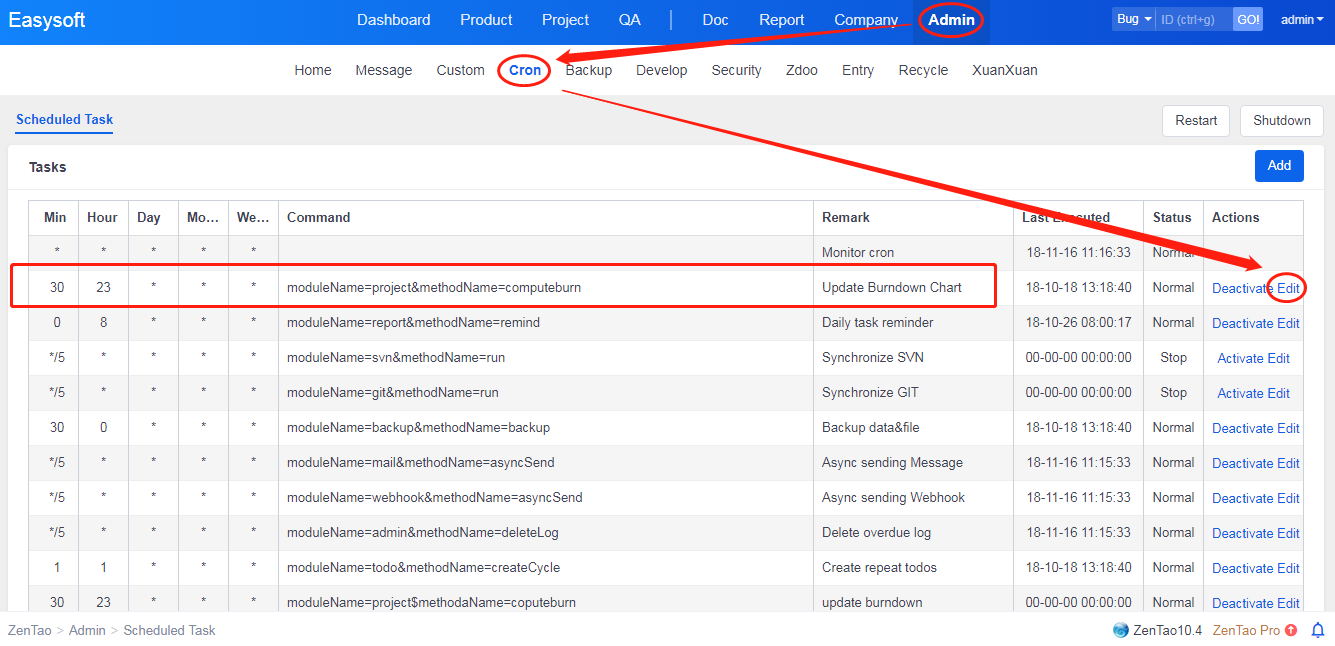Go to the Product section
1335x646 pixels.
pyautogui.click(x=486, y=20)
